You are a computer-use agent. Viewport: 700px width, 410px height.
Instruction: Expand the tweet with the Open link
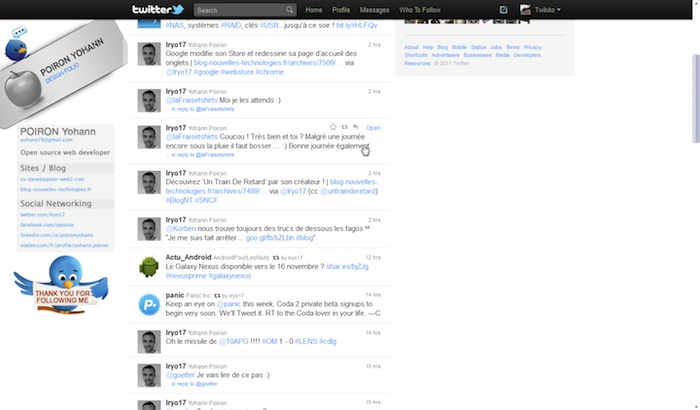373,128
